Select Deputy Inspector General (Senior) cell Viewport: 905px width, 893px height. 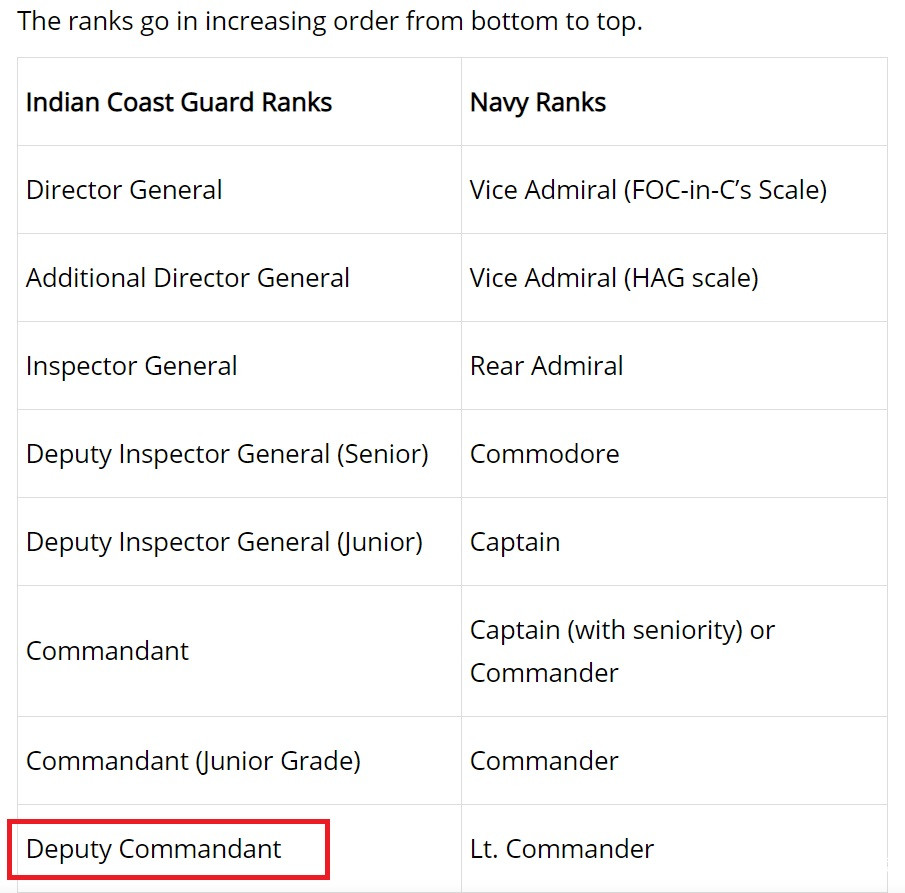(227, 454)
